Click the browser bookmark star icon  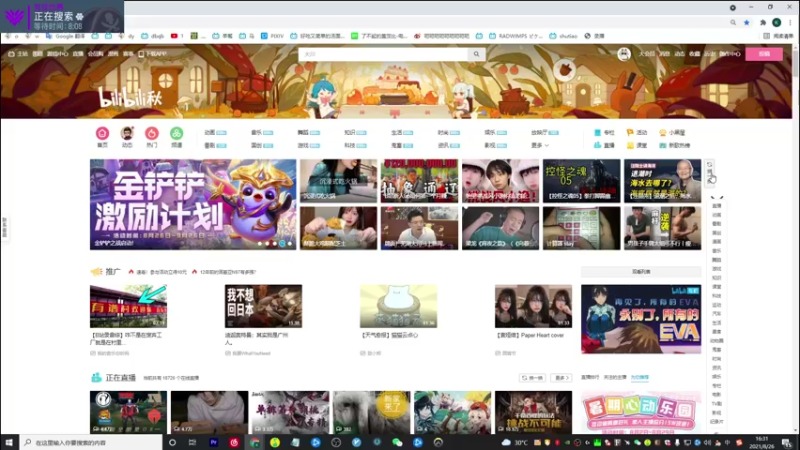[746, 22]
